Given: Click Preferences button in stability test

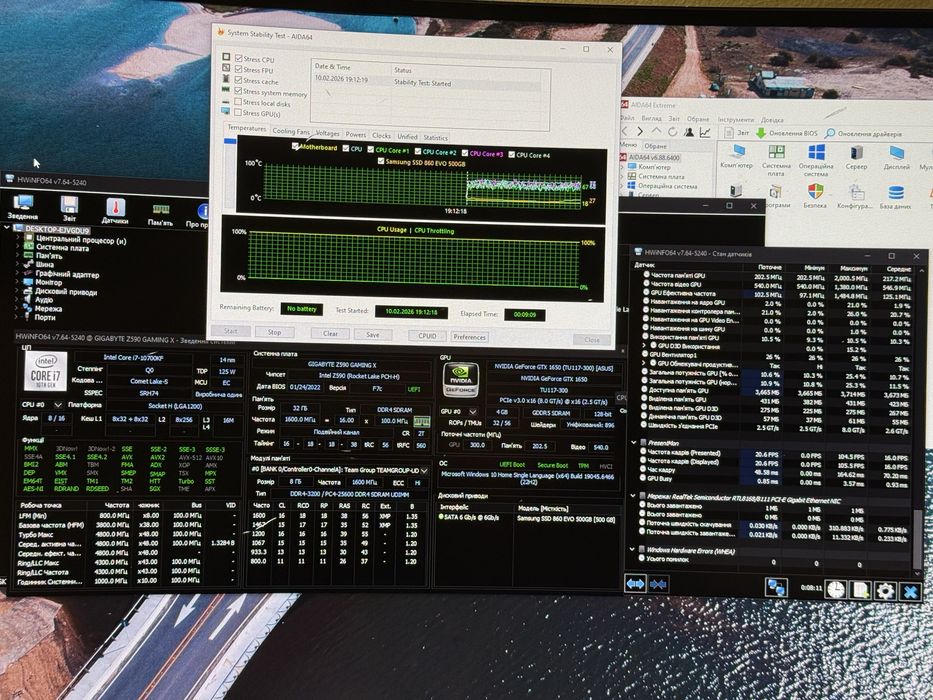Looking at the screenshot, I should point(469,337).
